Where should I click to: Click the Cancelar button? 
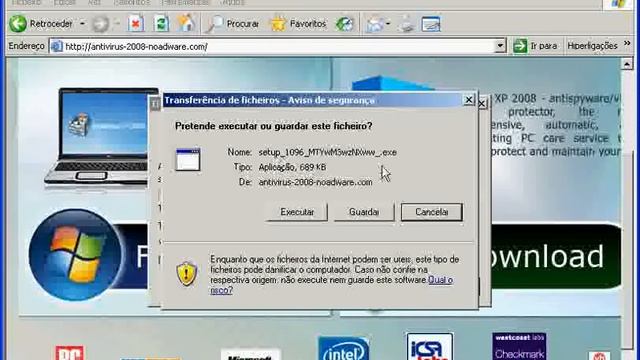tap(432, 212)
